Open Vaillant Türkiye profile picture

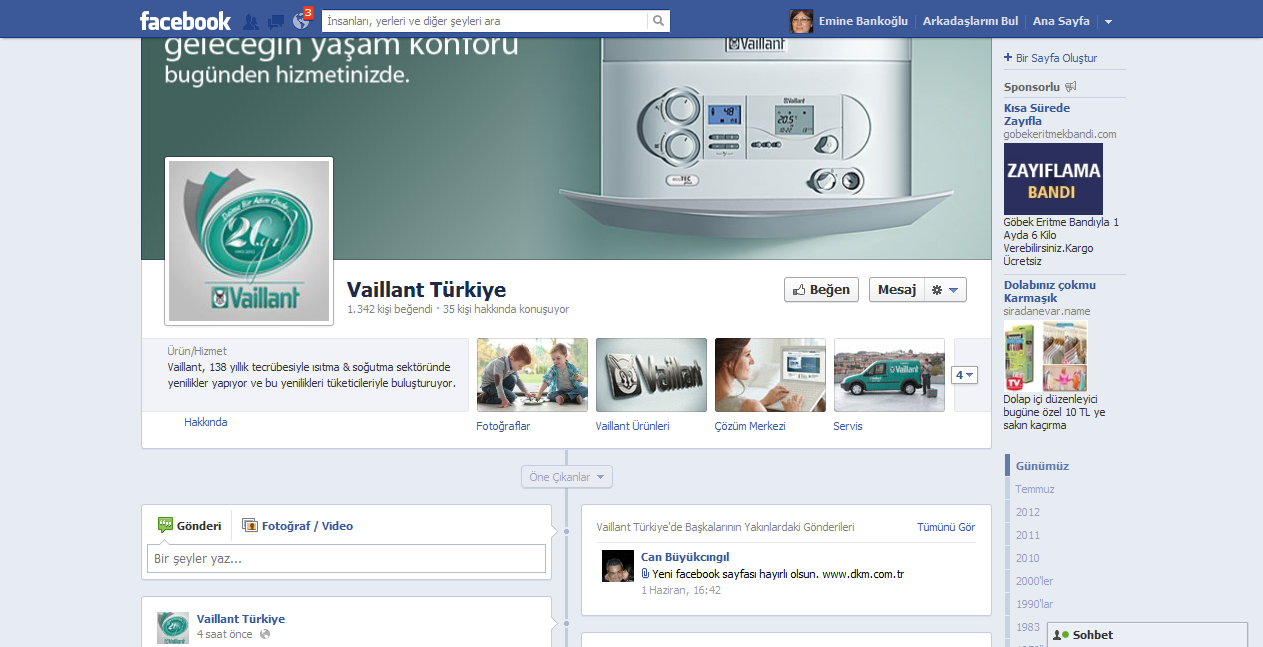tap(249, 241)
